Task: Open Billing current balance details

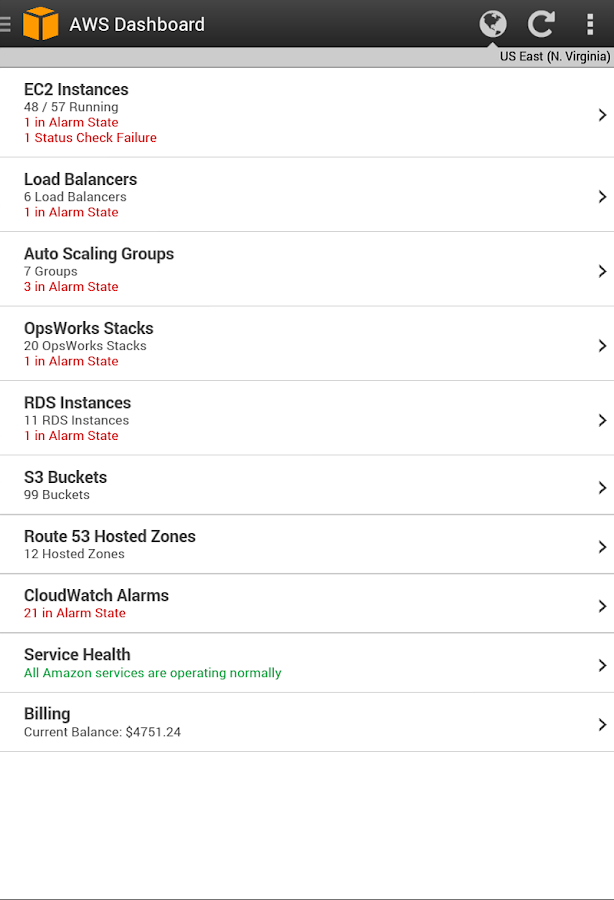Action: (102, 722)
